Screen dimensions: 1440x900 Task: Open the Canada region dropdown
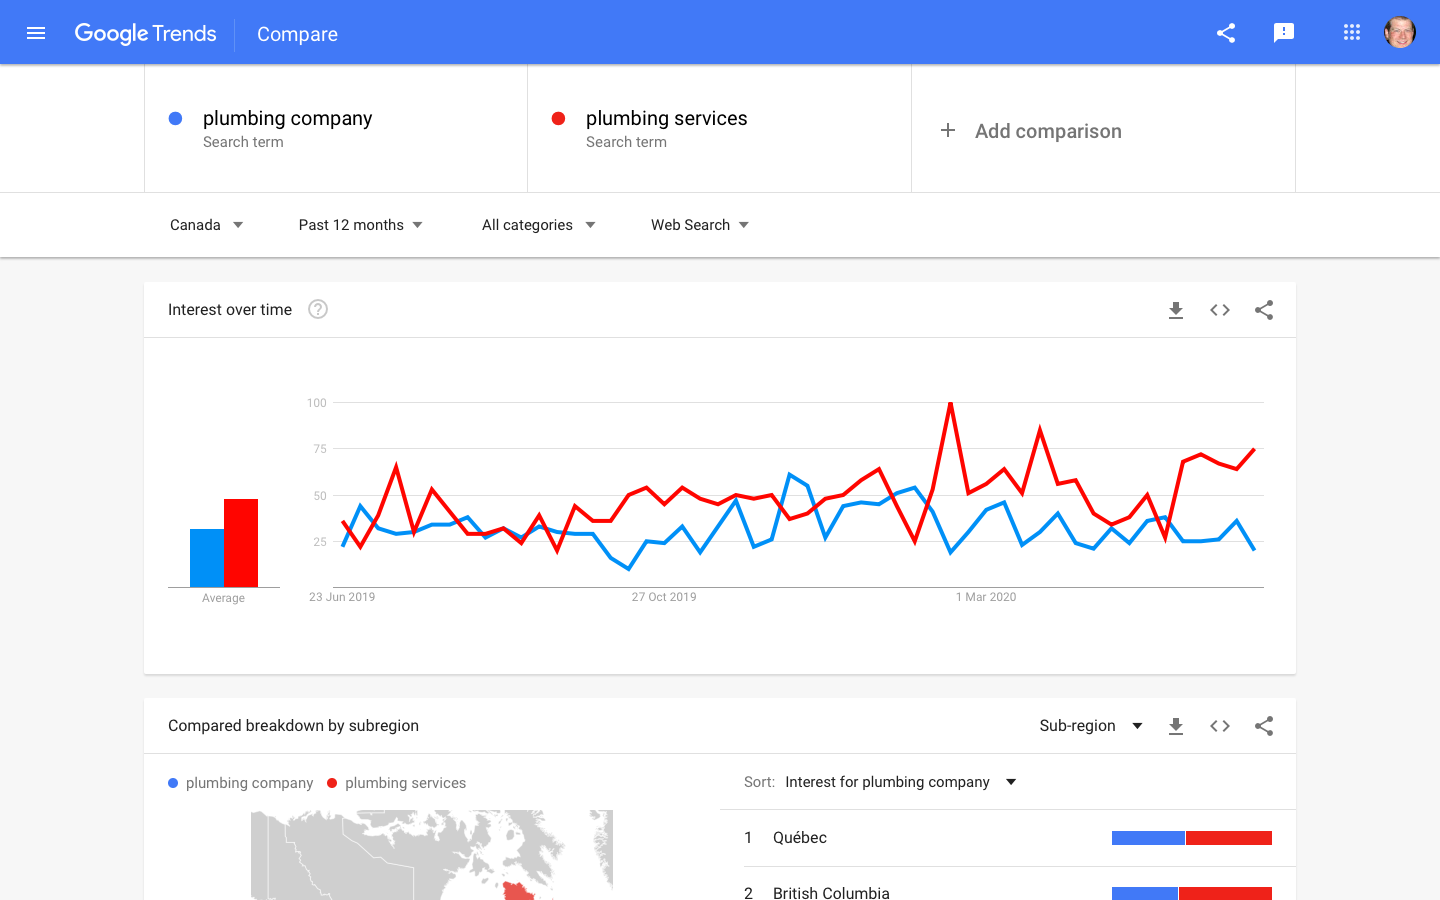(x=206, y=225)
